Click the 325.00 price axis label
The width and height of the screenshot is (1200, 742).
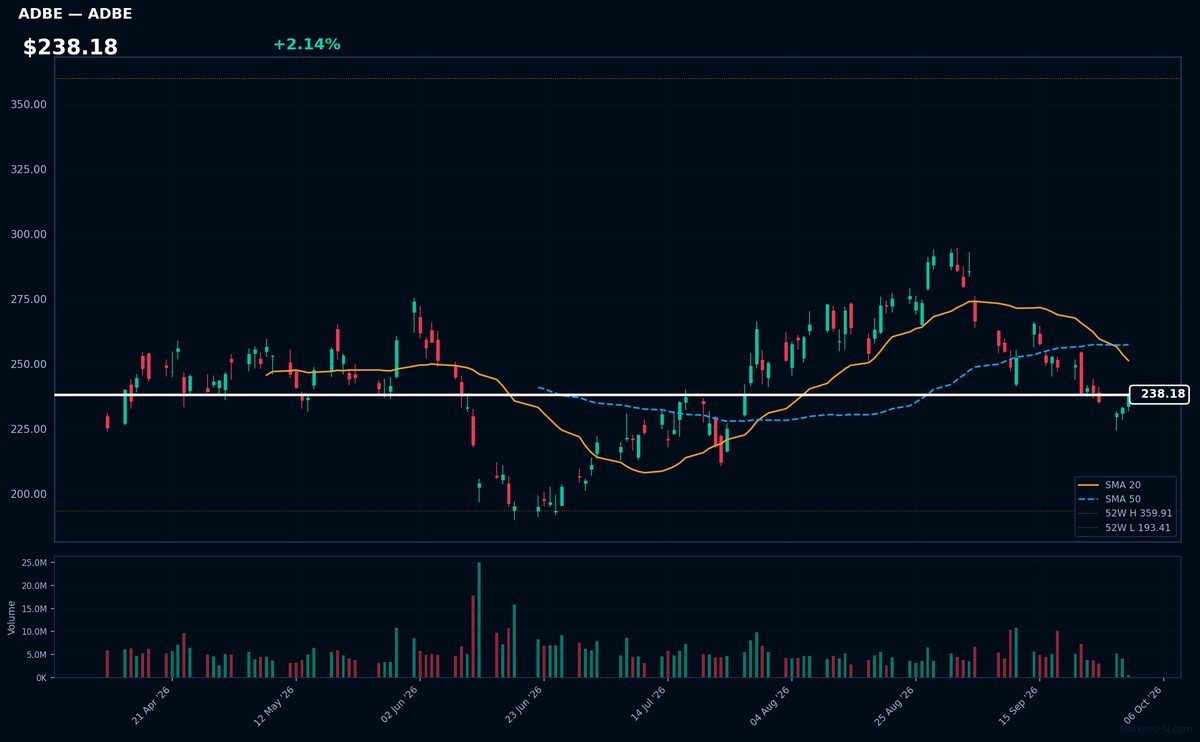[x=28, y=170]
